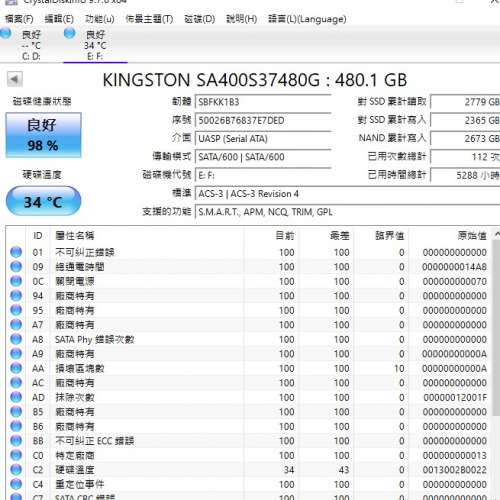Open the 磁碟(D) menu
Viewport: 500px width, 500px height.
click(x=200, y=19)
